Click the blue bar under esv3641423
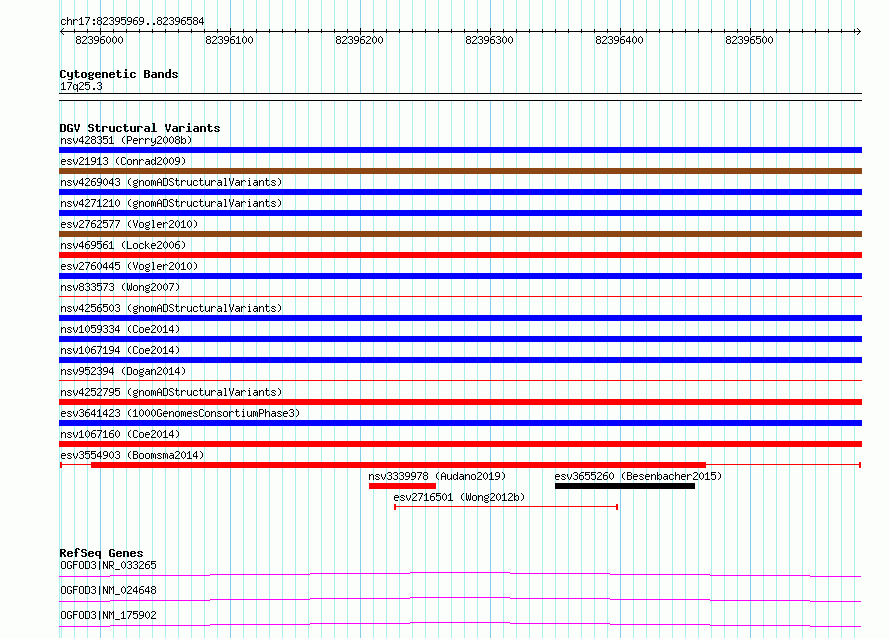 460,423
